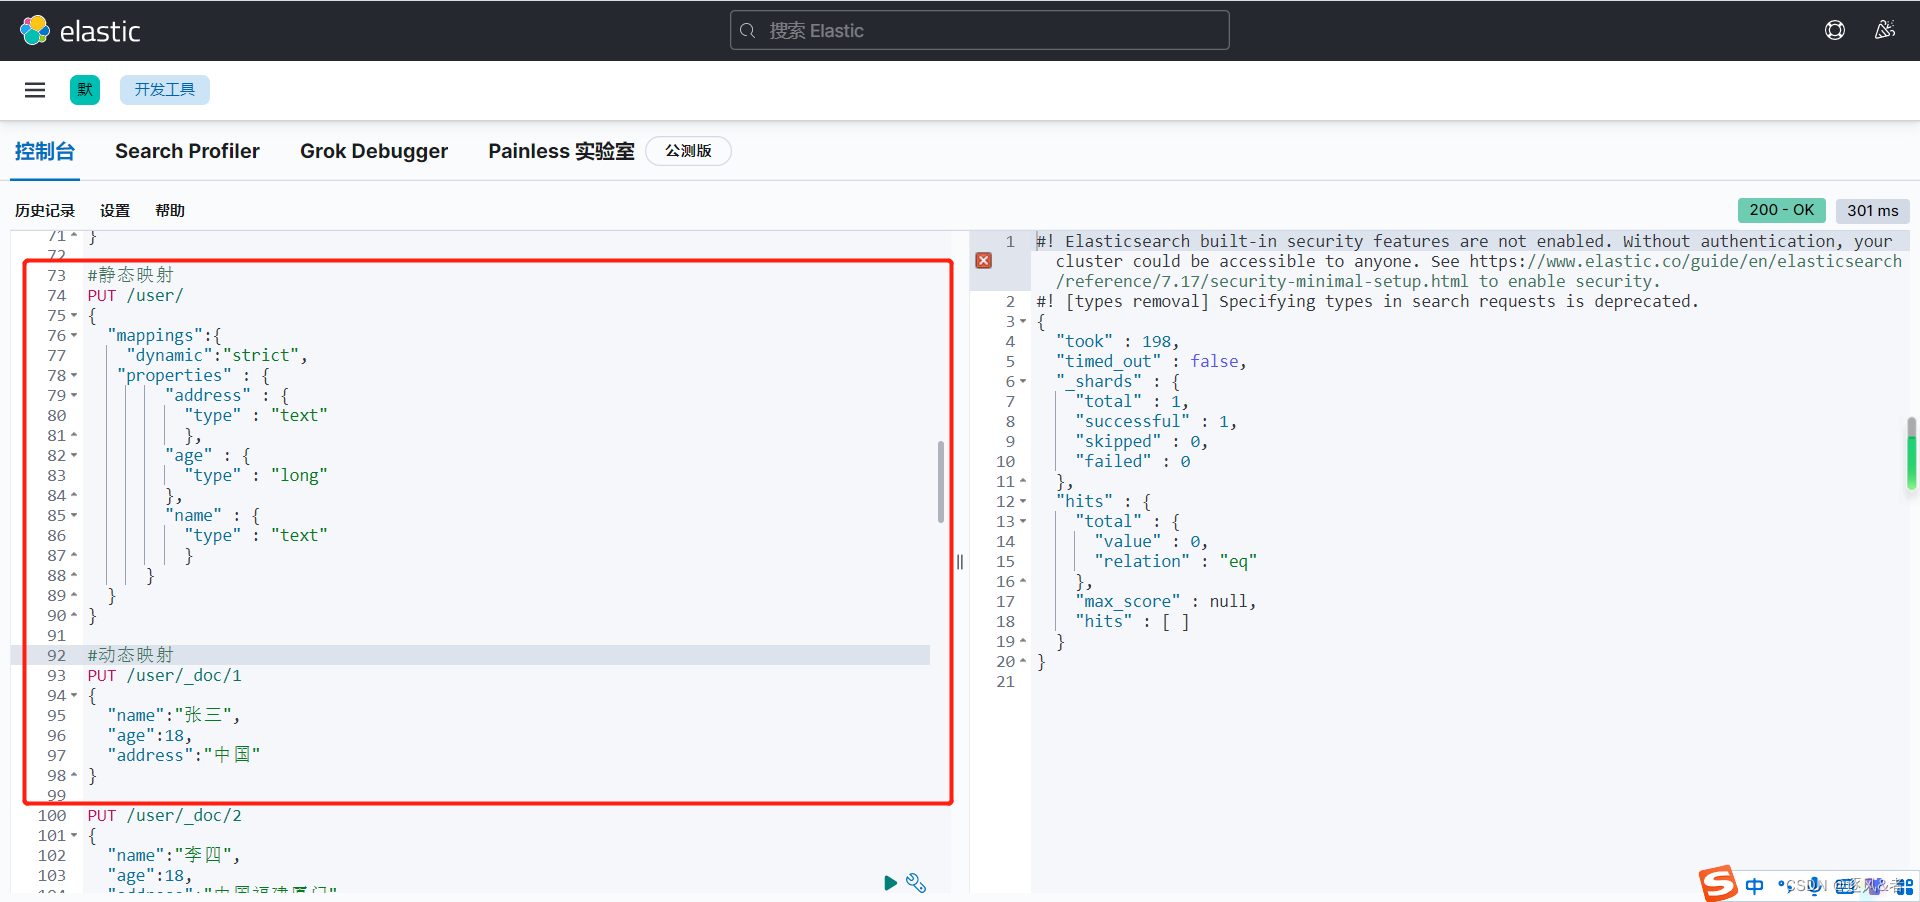The height and width of the screenshot is (902, 1920).
Task: Click the 搜索 Elastic search field
Action: [x=979, y=30]
